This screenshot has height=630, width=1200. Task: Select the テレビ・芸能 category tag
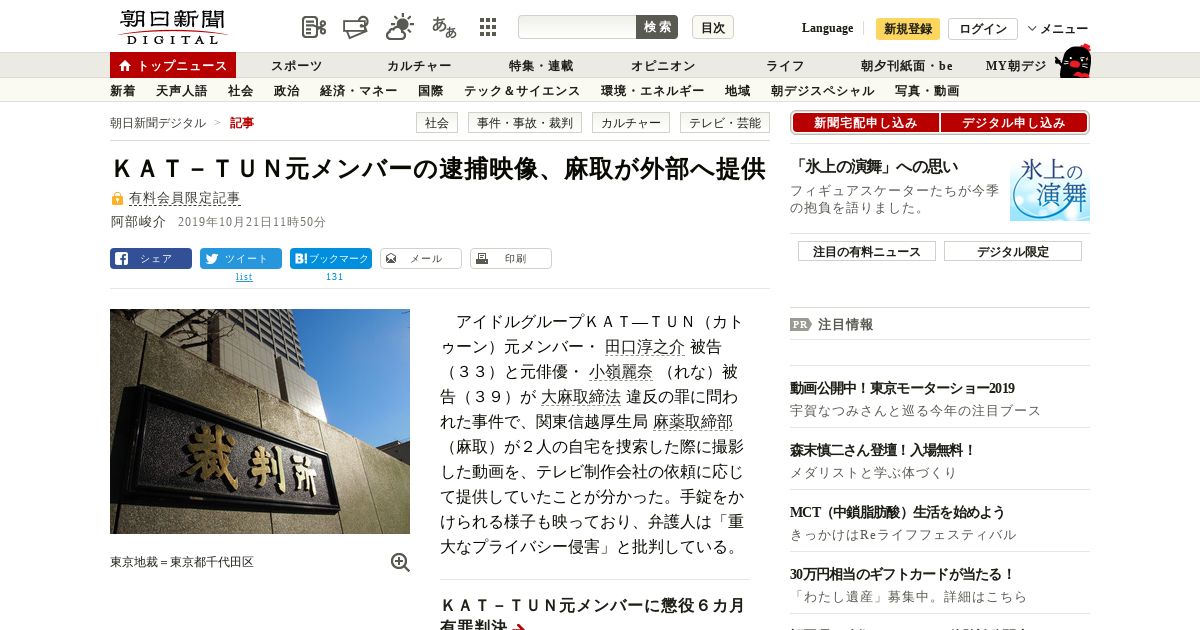pos(725,123)
